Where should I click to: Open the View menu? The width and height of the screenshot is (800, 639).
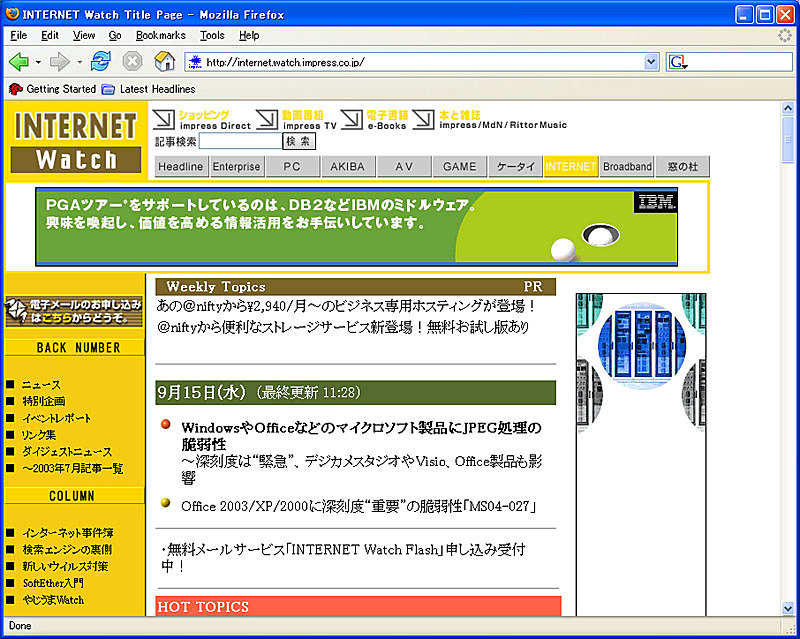coord(84,35)
